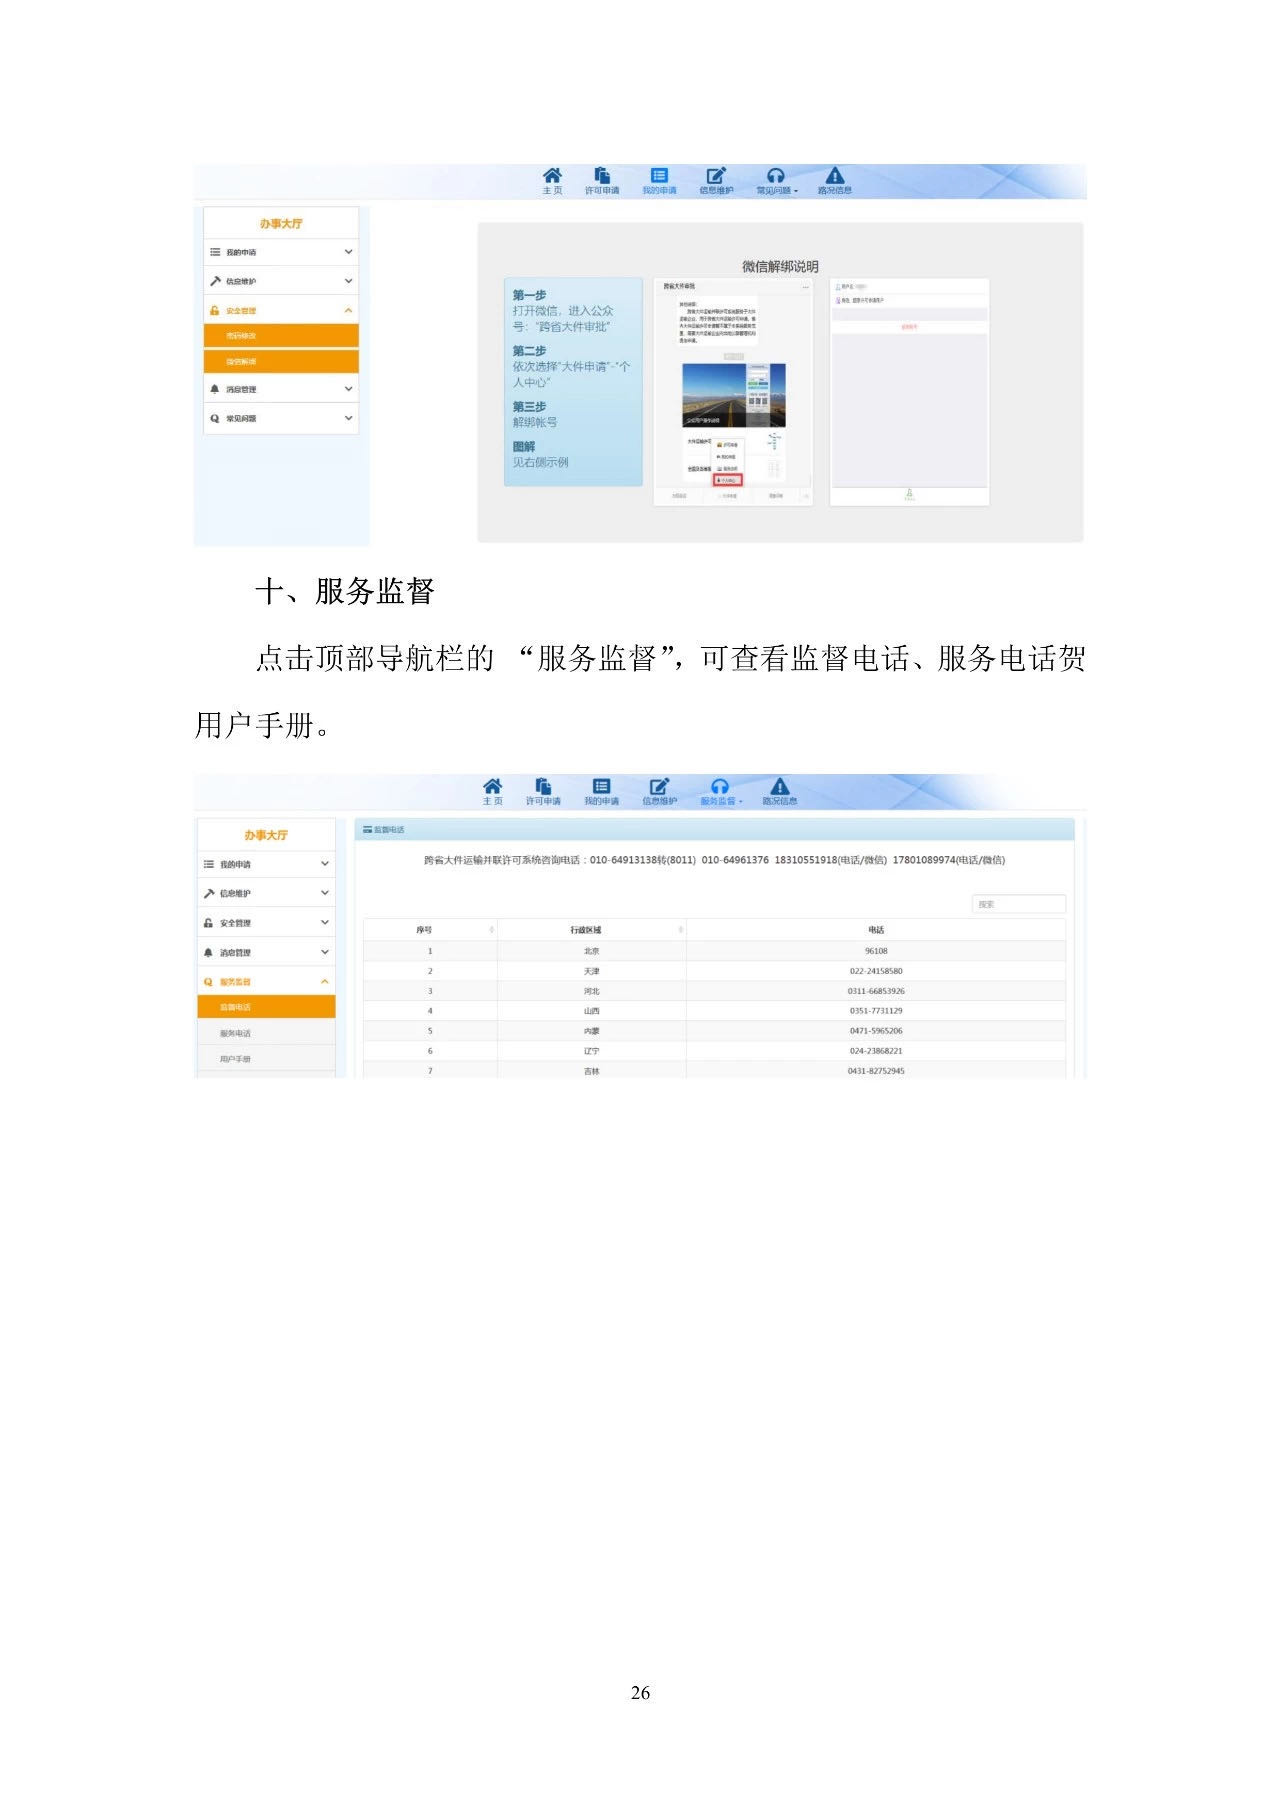This screenshot has width=1280, height=1810.
Task: Click the lock icon of 安全管理 in 监督电话 sidebar
Action: 208,923
